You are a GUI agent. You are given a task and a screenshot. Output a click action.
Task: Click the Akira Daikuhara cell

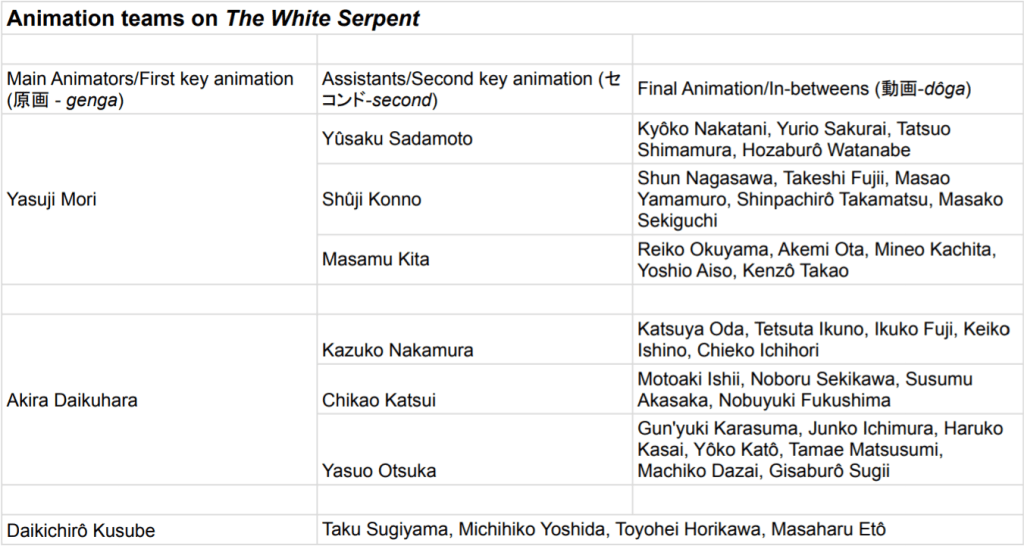pyautogui.click(x=72, y=400)
